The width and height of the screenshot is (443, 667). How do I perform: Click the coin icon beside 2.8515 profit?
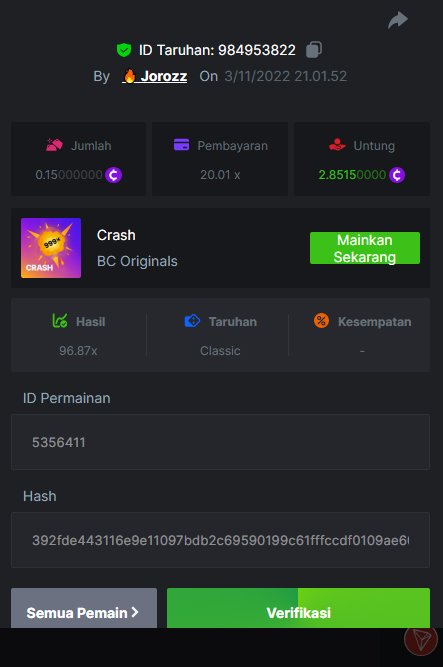[397, 175]
